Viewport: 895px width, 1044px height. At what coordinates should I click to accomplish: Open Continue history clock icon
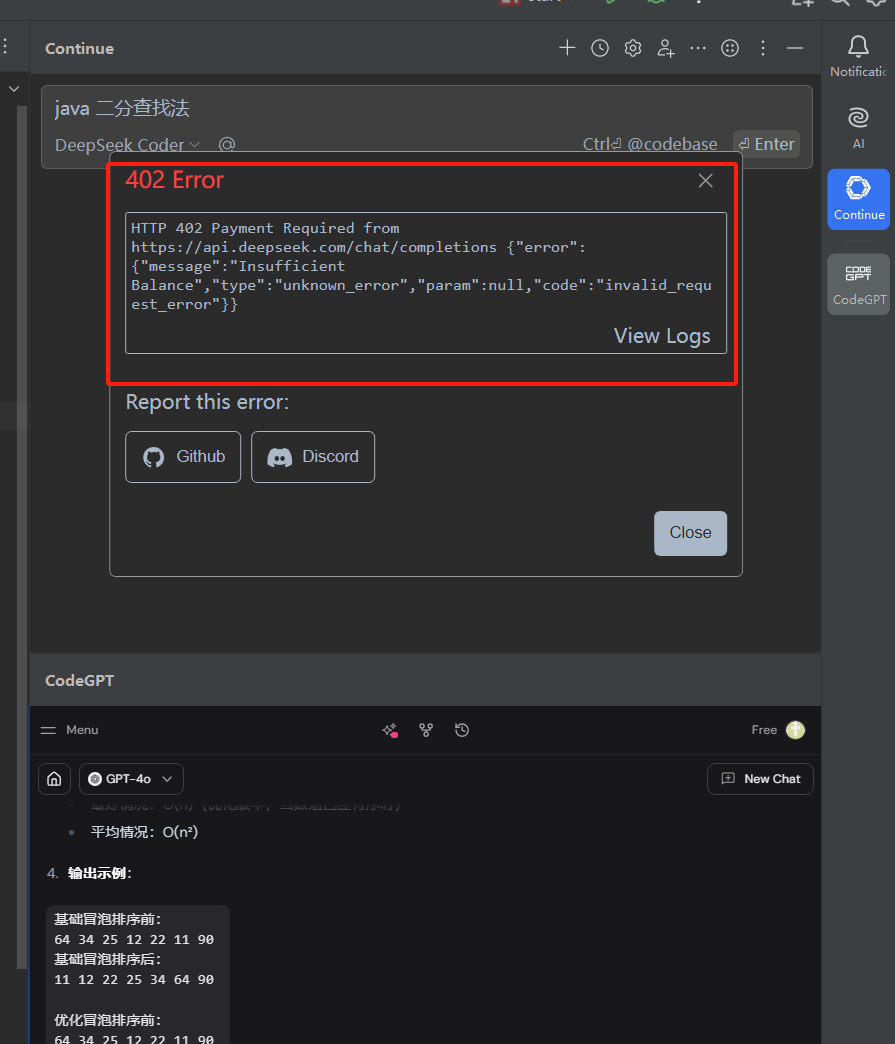[x=600, y=48]
